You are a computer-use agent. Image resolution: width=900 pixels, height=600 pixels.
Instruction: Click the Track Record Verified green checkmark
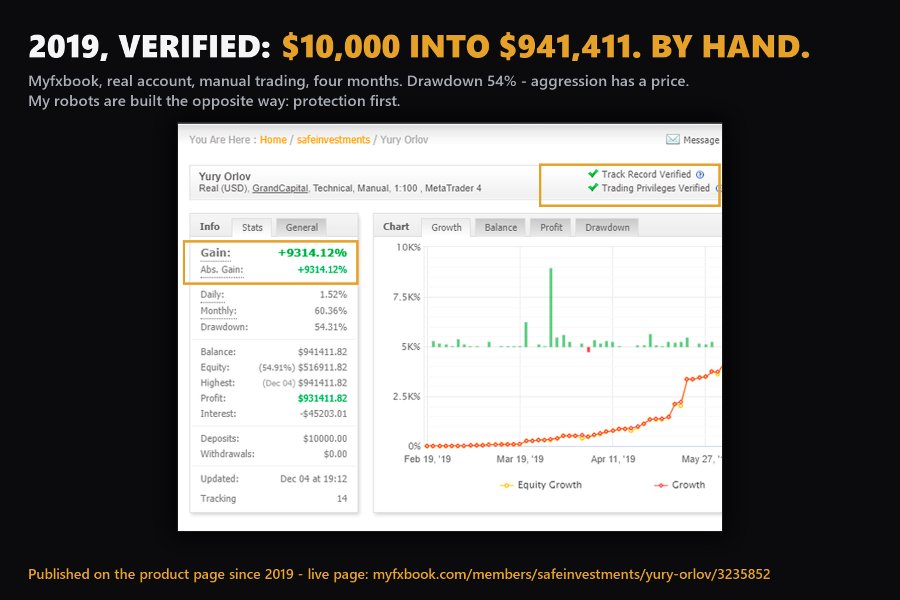[593, 173]
